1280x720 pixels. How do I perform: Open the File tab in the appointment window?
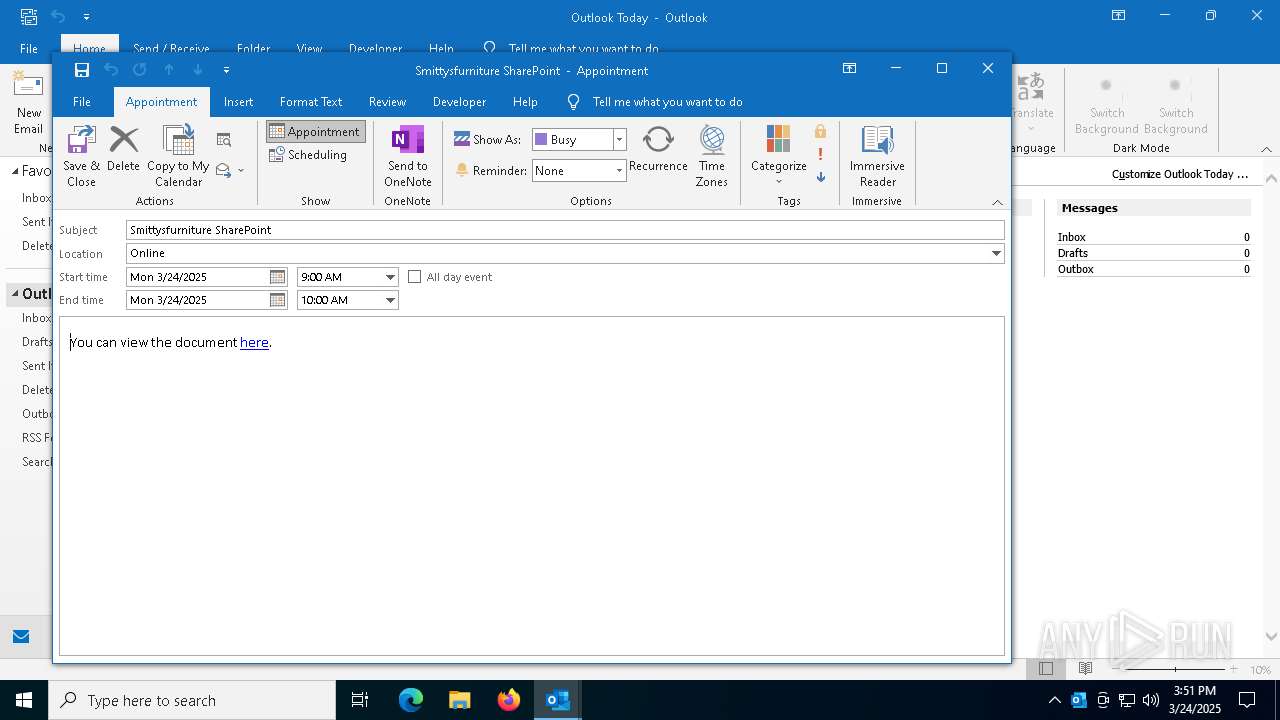82,102
